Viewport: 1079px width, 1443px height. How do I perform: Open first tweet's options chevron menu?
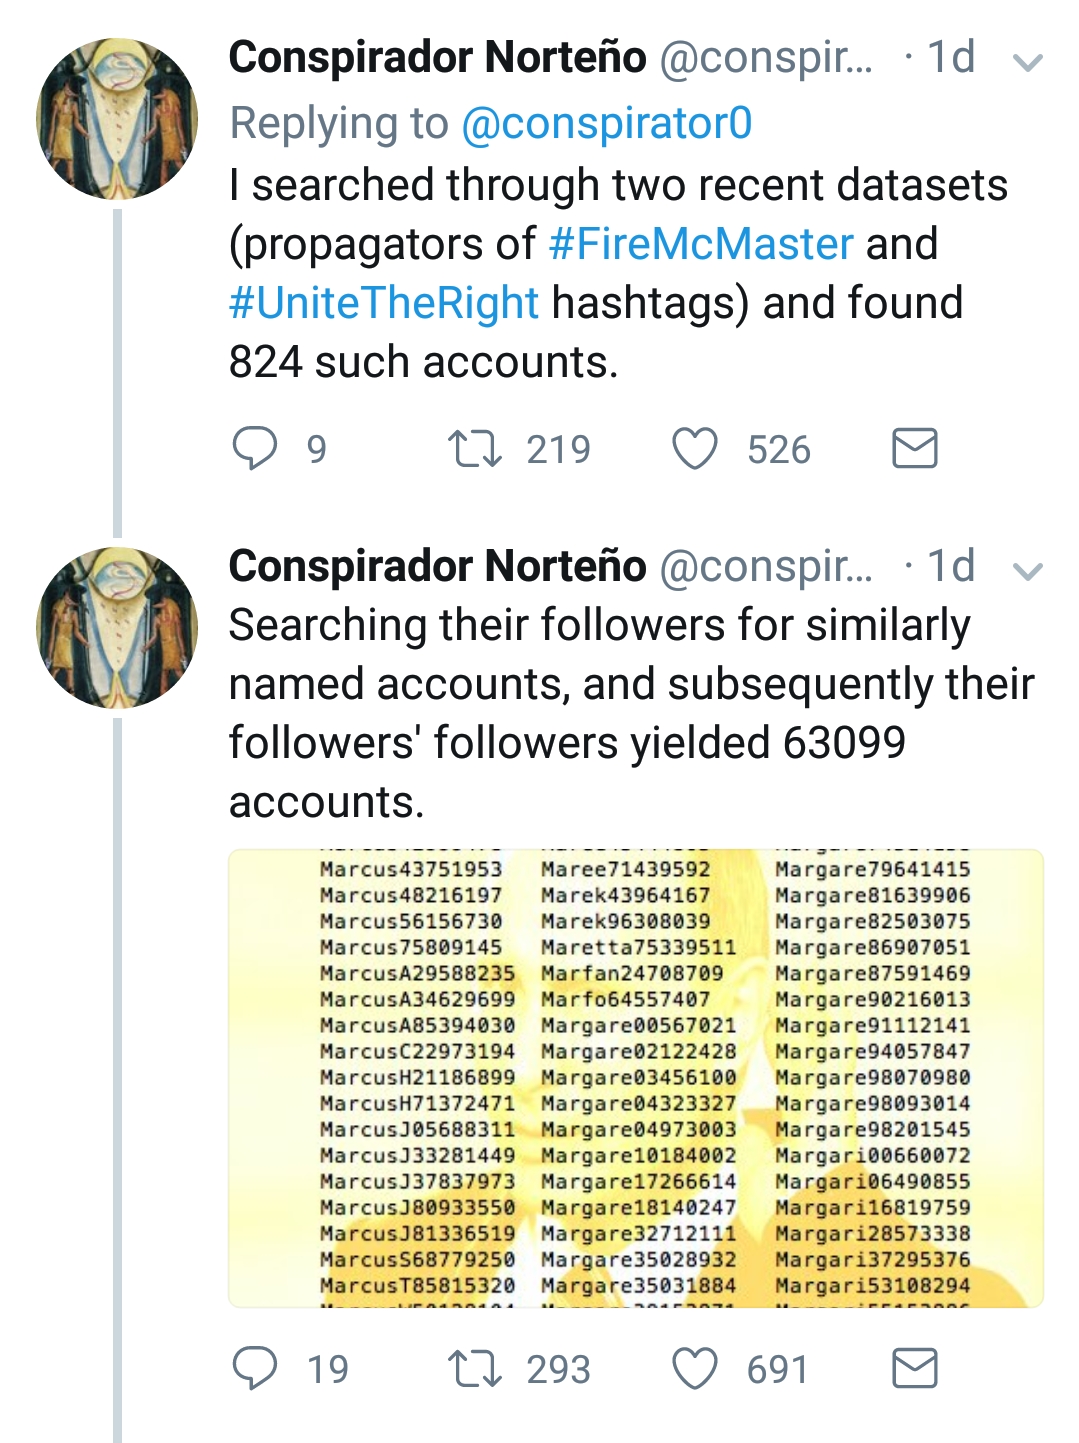pyautogui.click(x=1028, y=63)
